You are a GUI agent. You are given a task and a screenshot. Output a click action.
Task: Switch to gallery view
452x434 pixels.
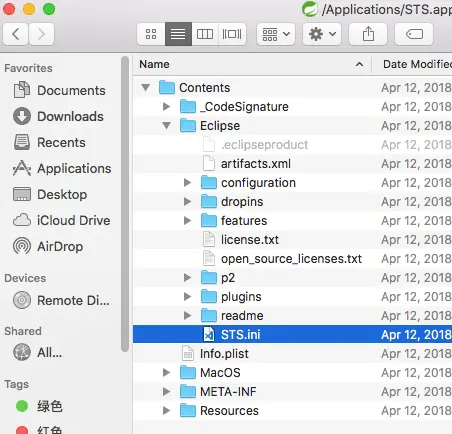pyautogui.click(x=232, y=34)
